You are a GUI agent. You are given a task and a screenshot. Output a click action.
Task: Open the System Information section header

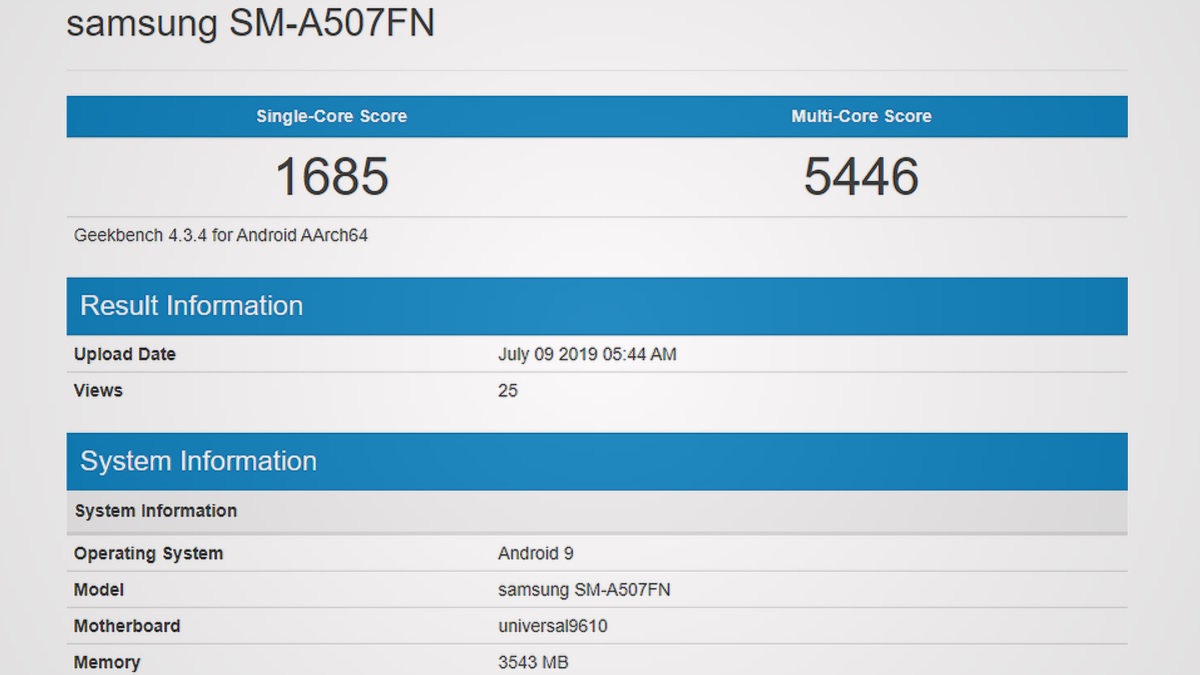(x=597, y=461)
